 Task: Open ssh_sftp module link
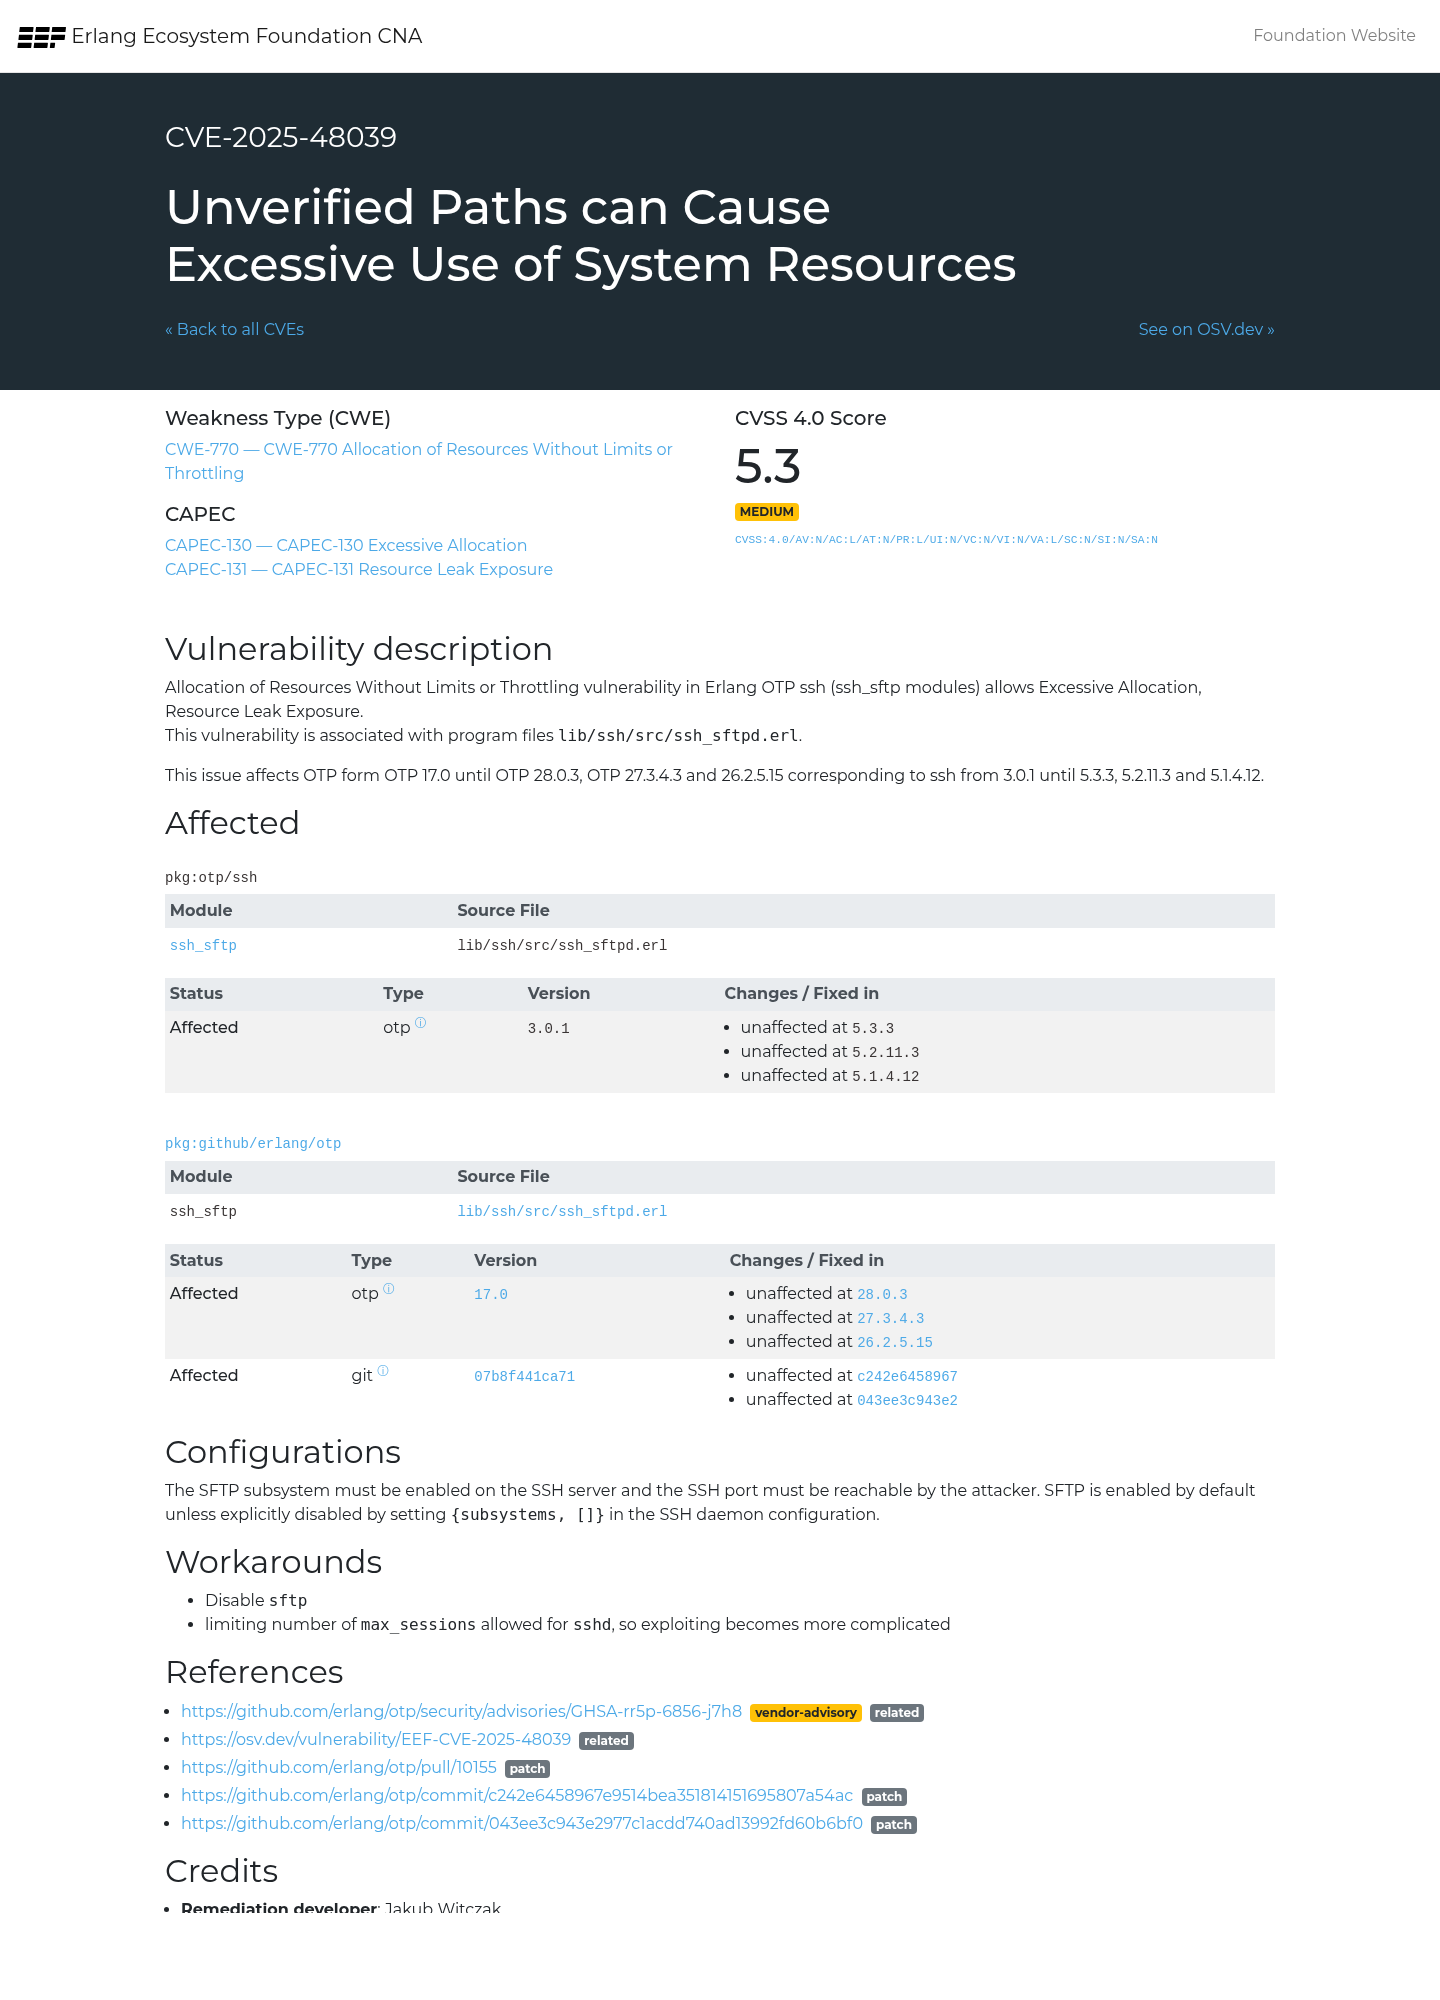click(203, 945)
